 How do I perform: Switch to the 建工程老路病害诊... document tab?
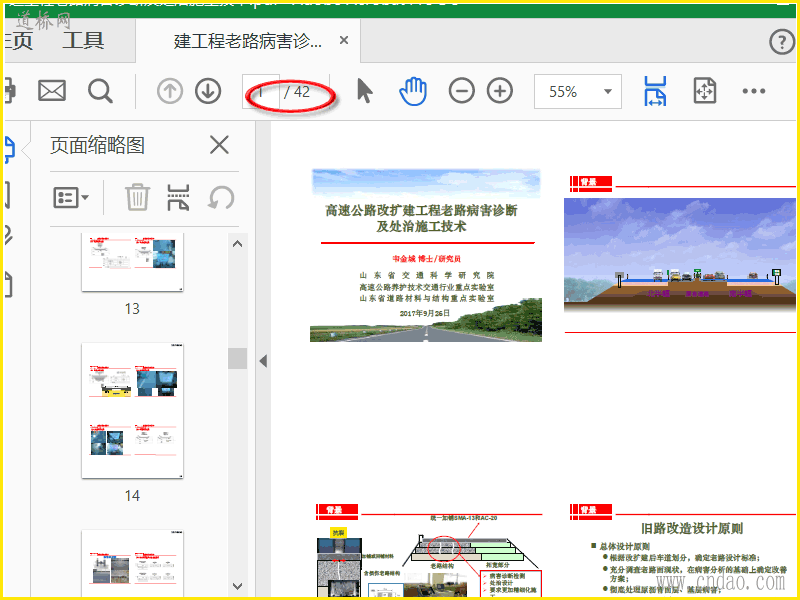(247, 41)
